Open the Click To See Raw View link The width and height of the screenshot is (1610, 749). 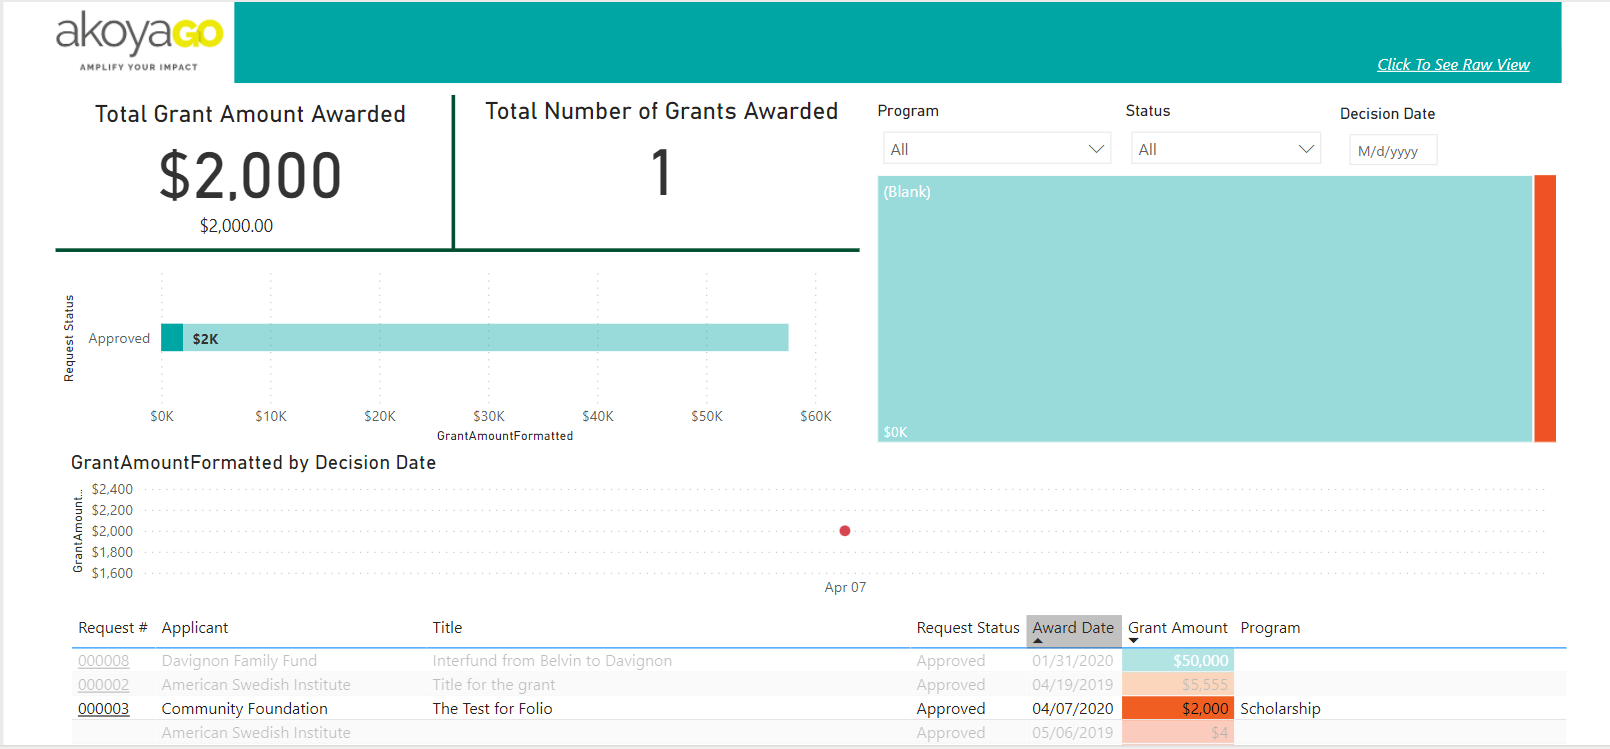(x=1453, y=64)
